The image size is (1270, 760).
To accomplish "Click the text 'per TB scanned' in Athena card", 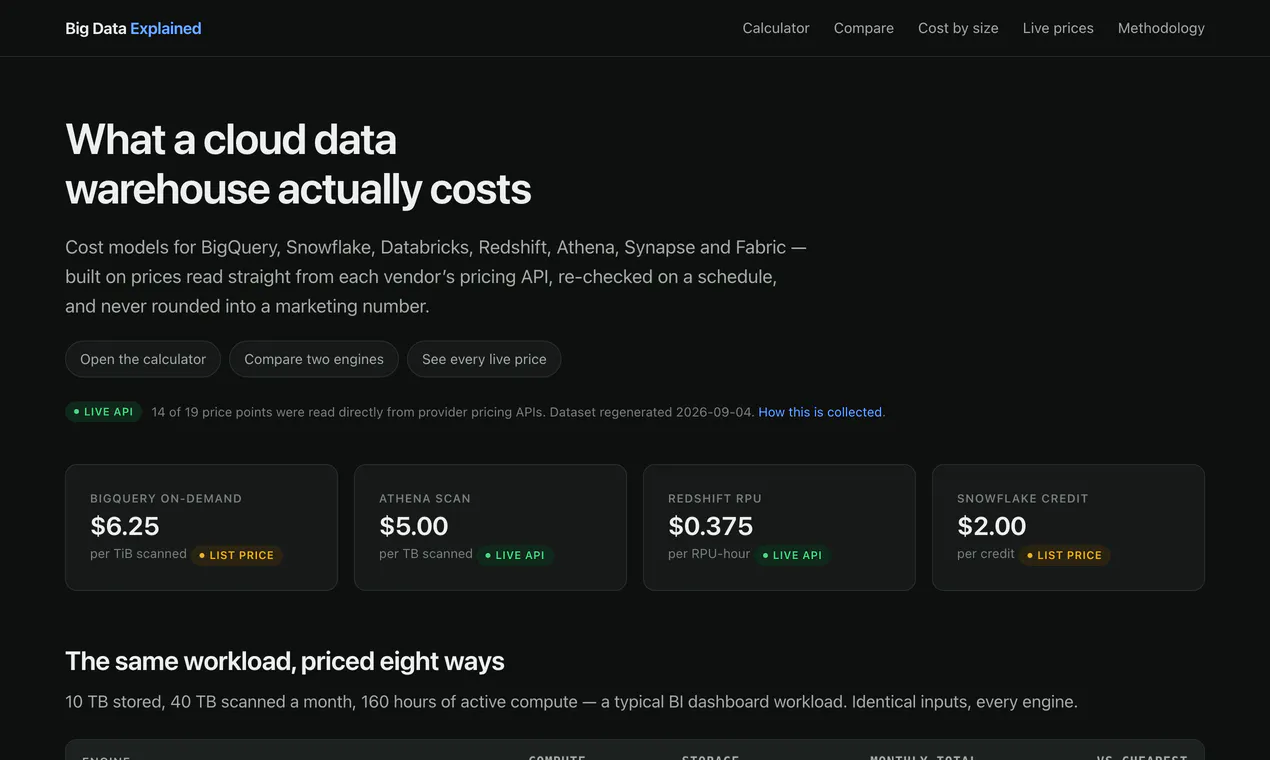I will click(x=426, y=554).
